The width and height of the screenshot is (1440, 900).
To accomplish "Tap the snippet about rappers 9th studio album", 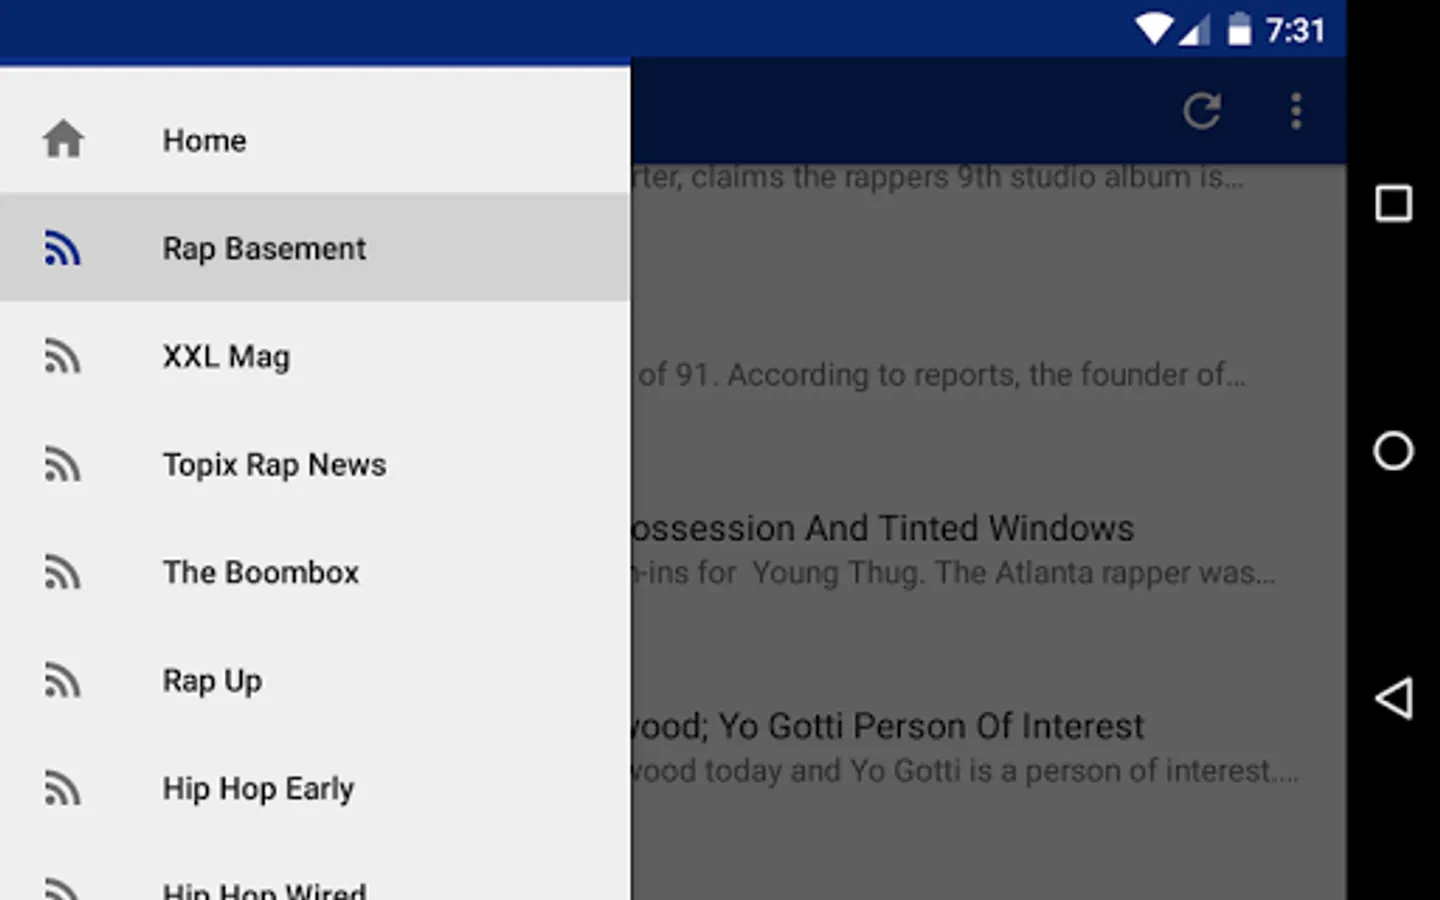I will pos(938,177).
